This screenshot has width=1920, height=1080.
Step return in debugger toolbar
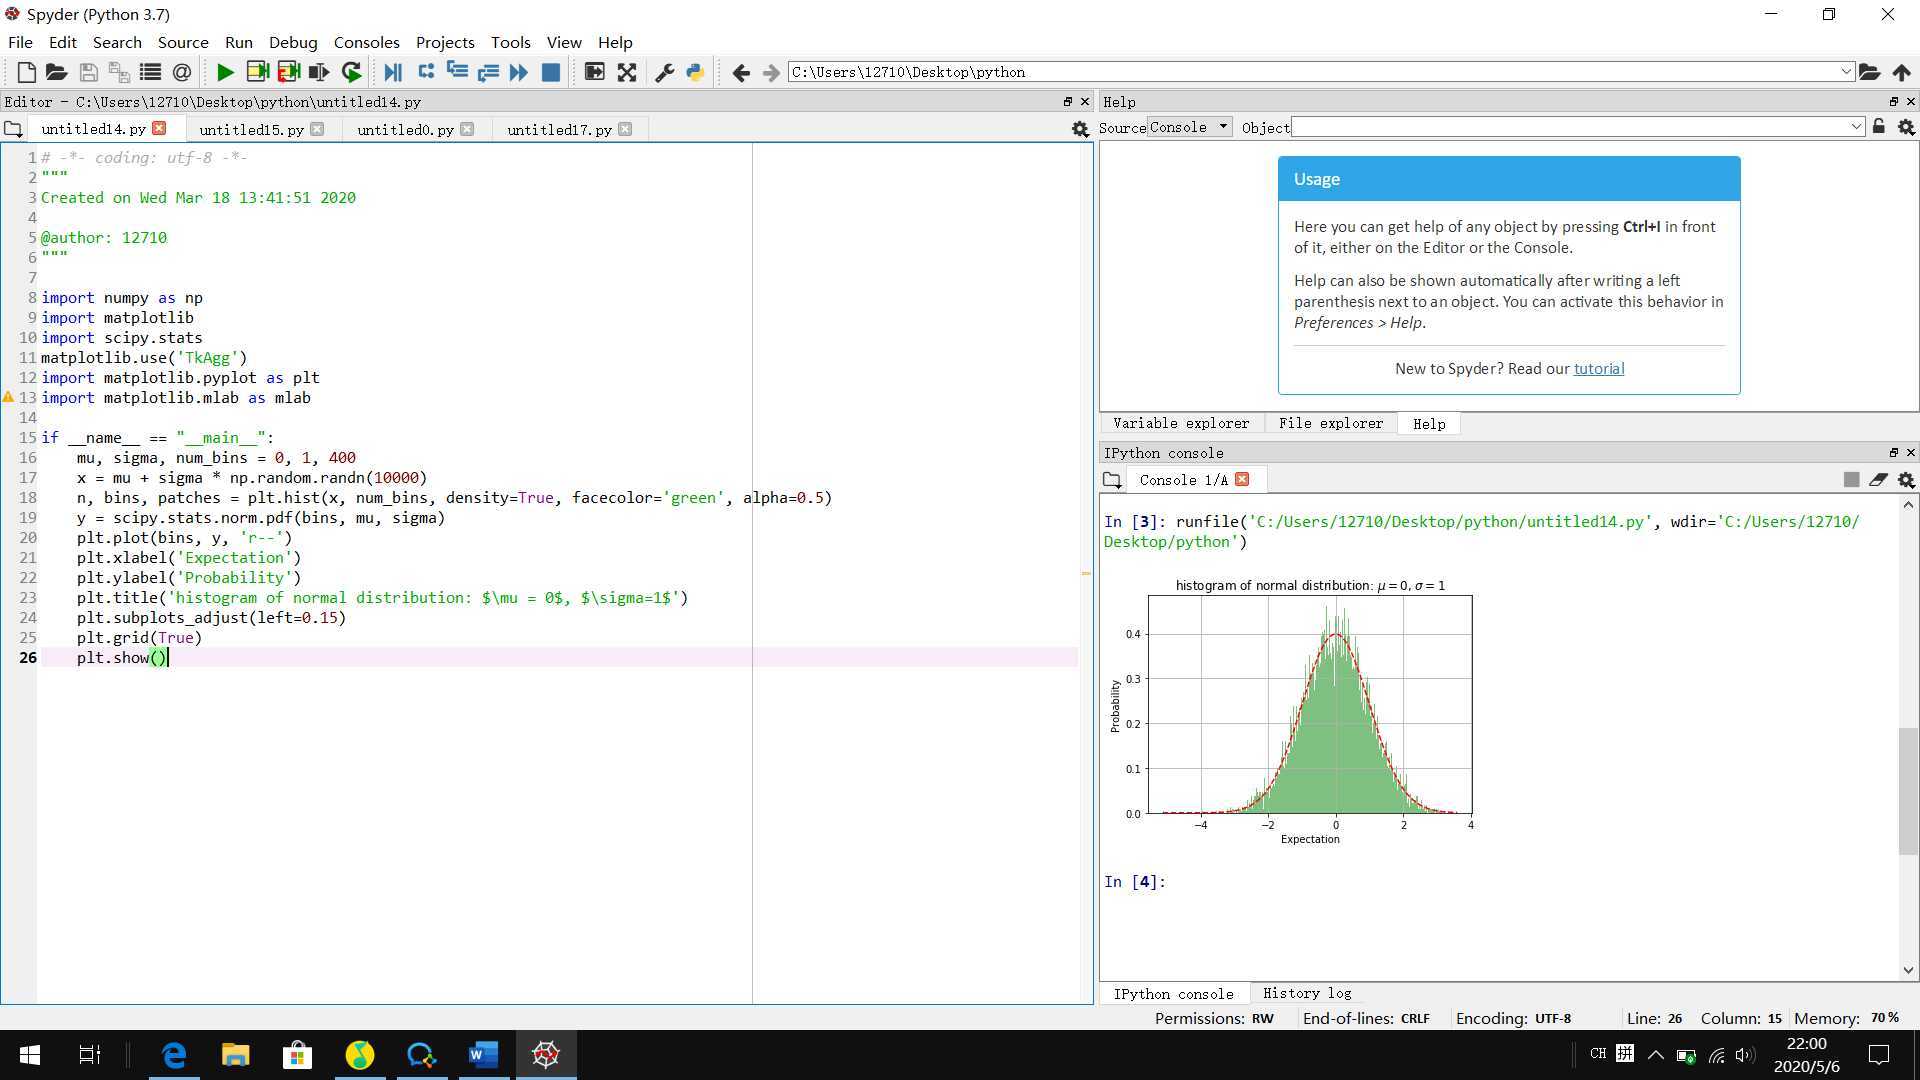pos(488,72)
